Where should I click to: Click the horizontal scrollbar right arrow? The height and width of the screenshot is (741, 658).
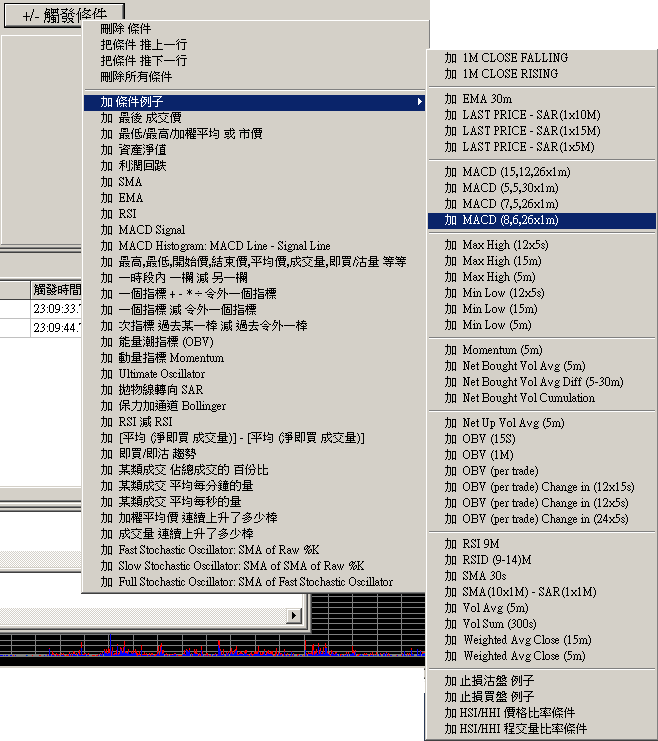coord(294,614)
